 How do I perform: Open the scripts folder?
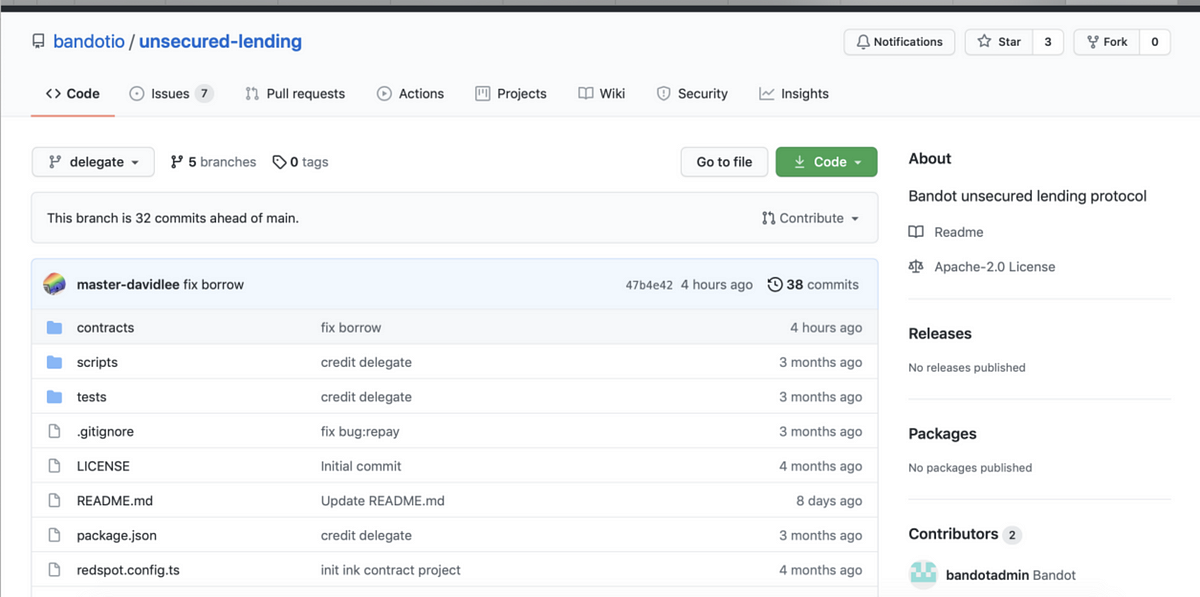(x=97, y=362)
